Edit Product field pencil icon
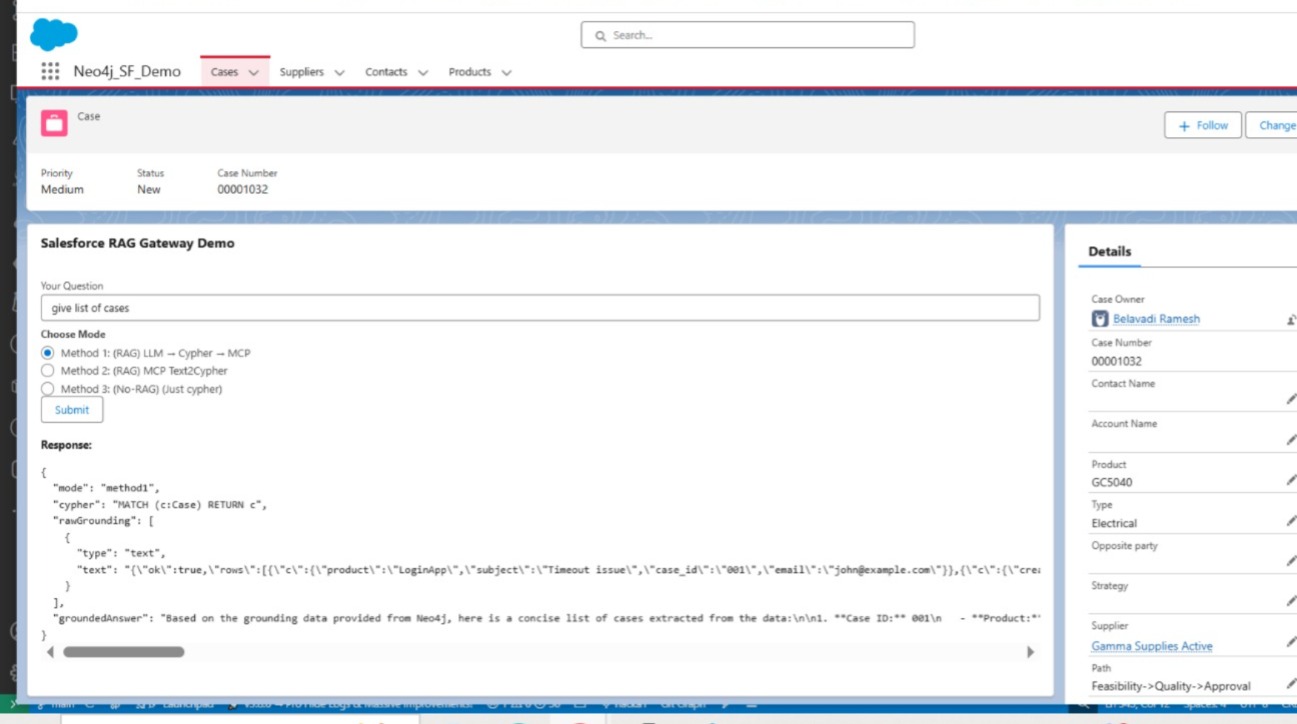The width and height of the screenshot is (1297, 724). 1291,480
